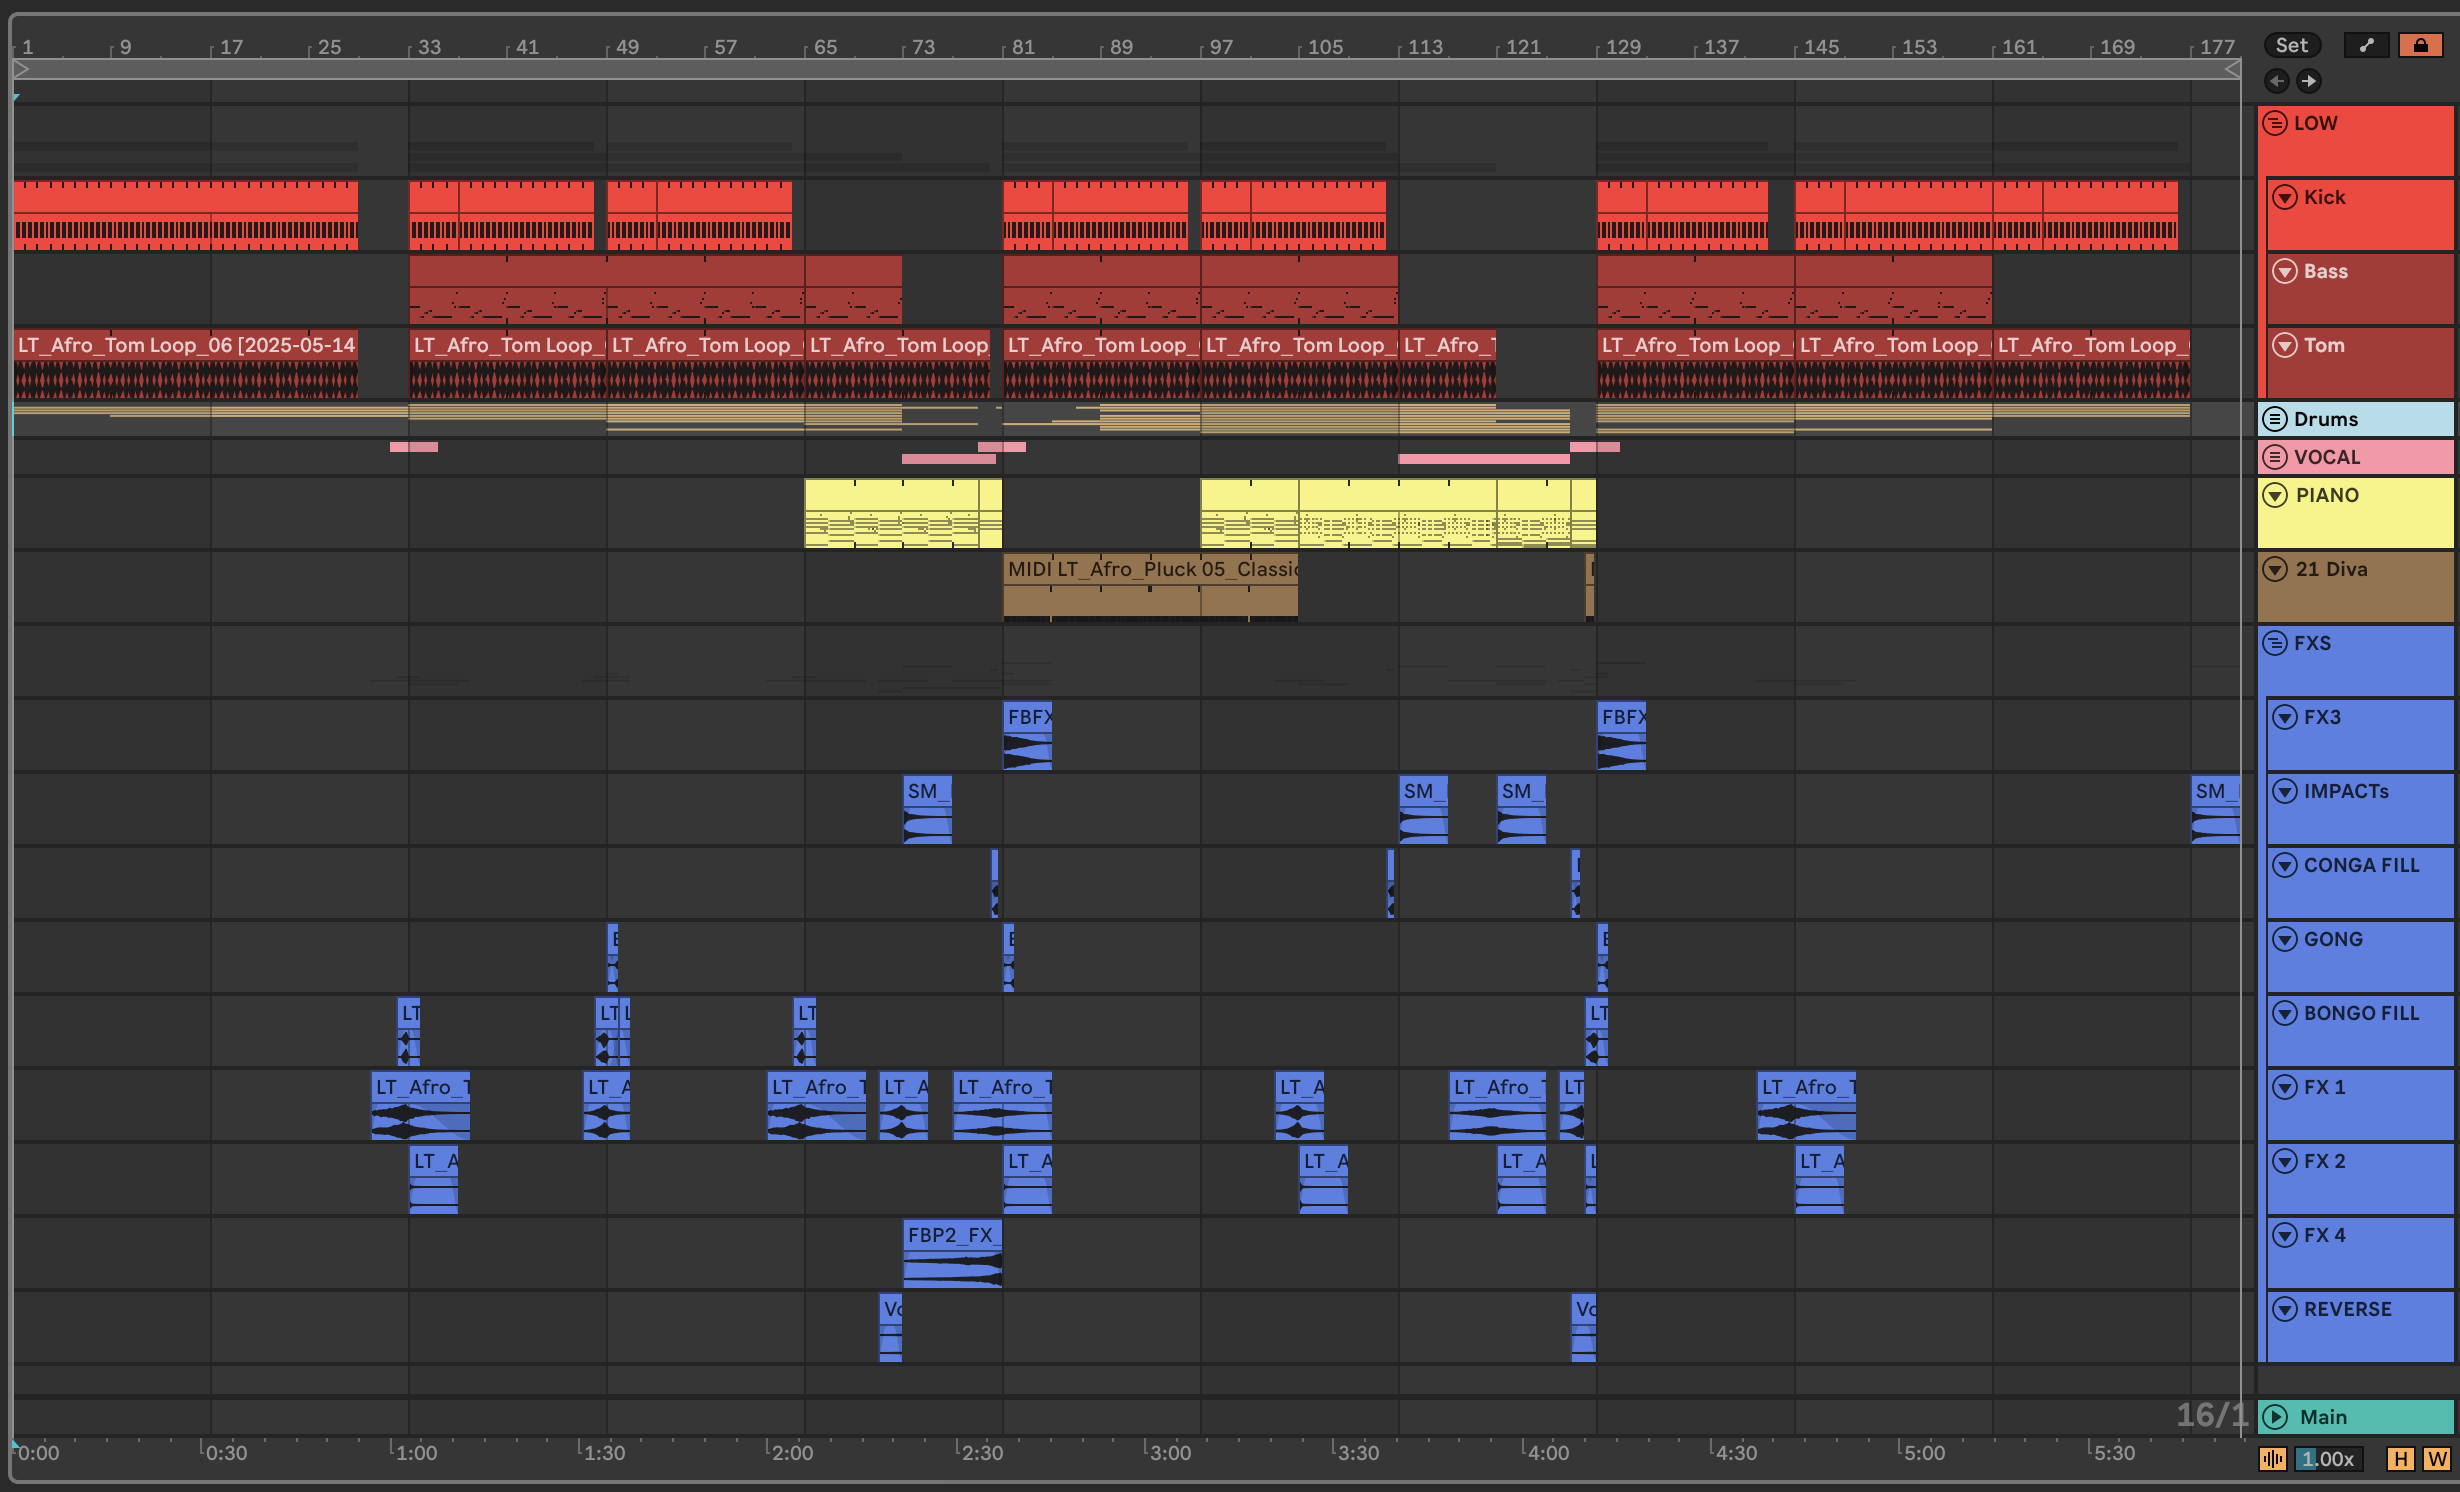The image size is (2460, 1492).
Task: Toggle the H optimize height button
Action: [2400, 1459]
